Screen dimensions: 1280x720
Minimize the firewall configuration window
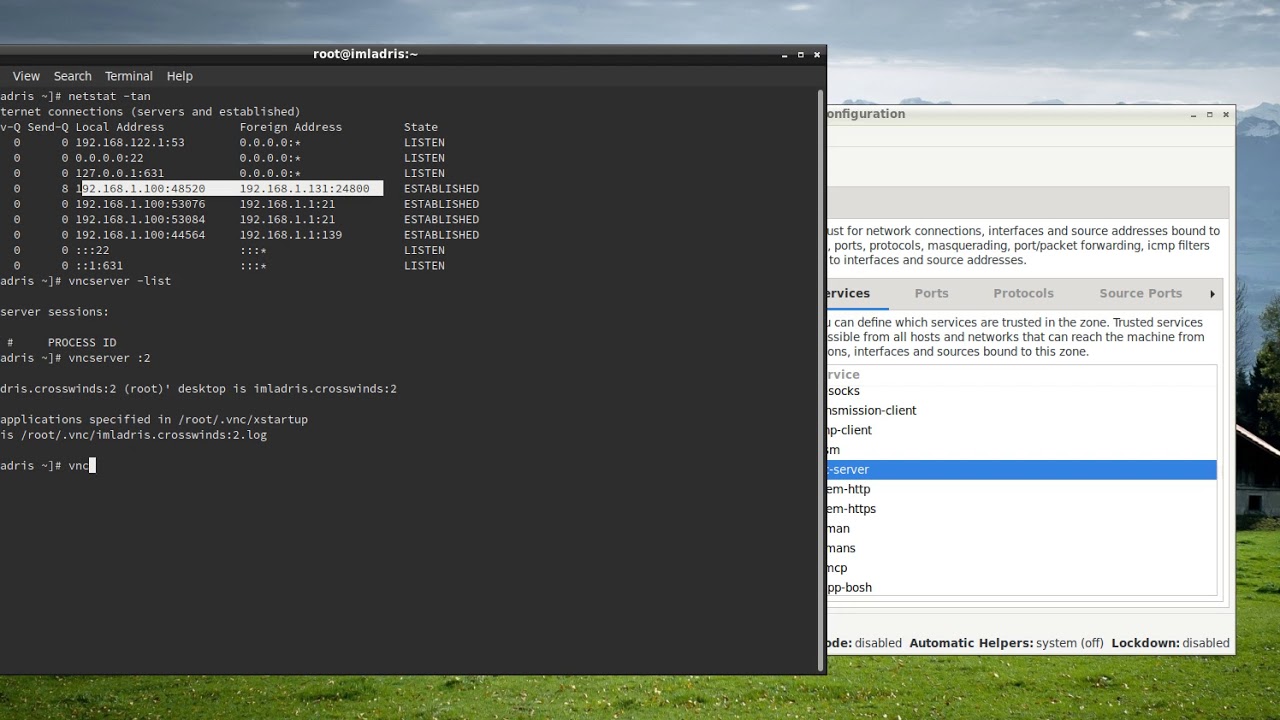coord(1193,115)
